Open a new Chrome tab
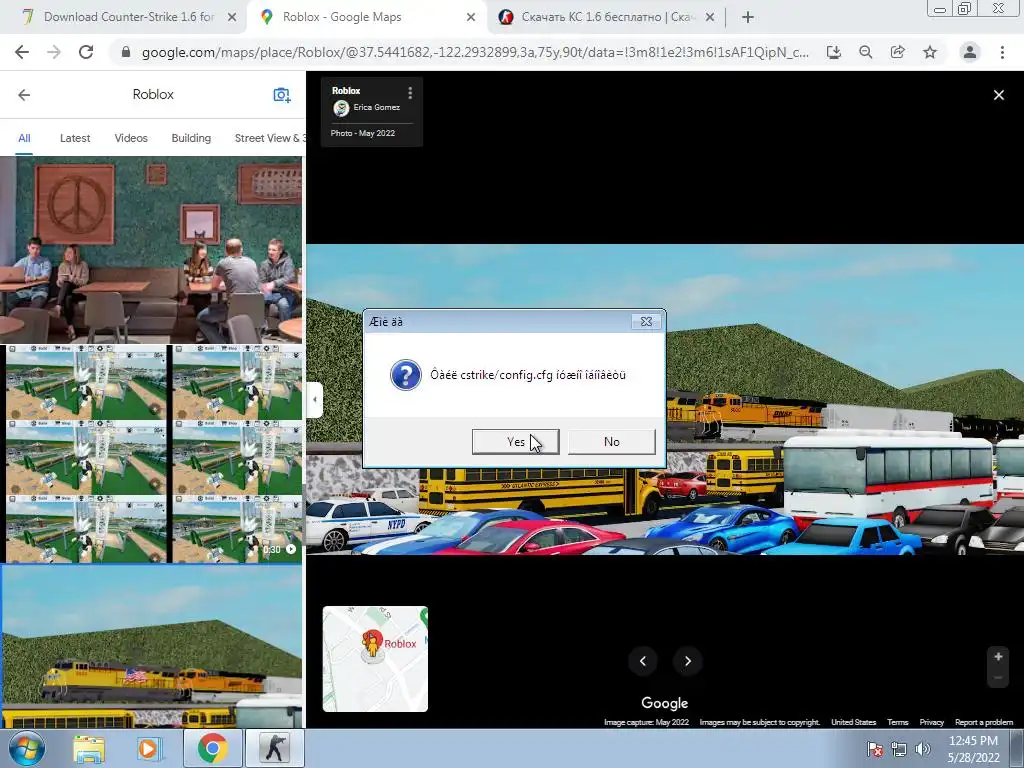Viewport: 1024px width, 768px height. point(748,18)
